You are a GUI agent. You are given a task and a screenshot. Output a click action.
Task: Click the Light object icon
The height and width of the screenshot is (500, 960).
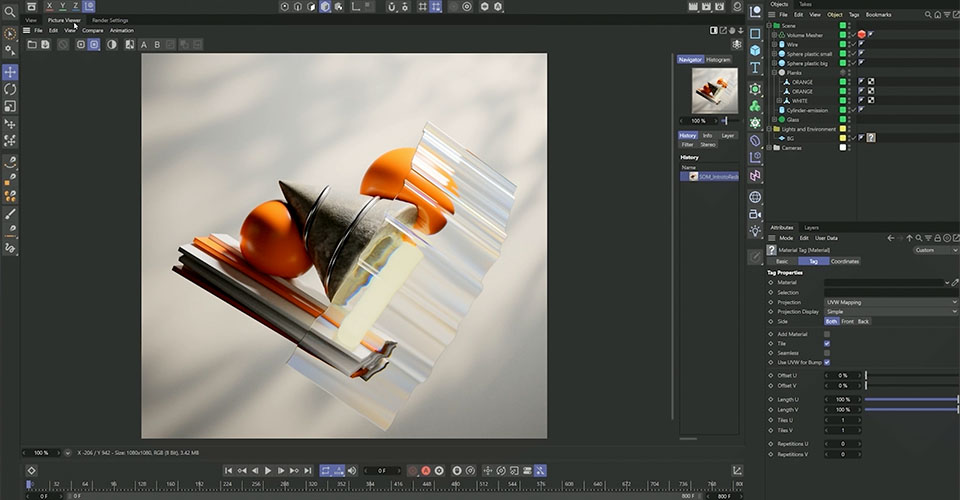[755, 231]
